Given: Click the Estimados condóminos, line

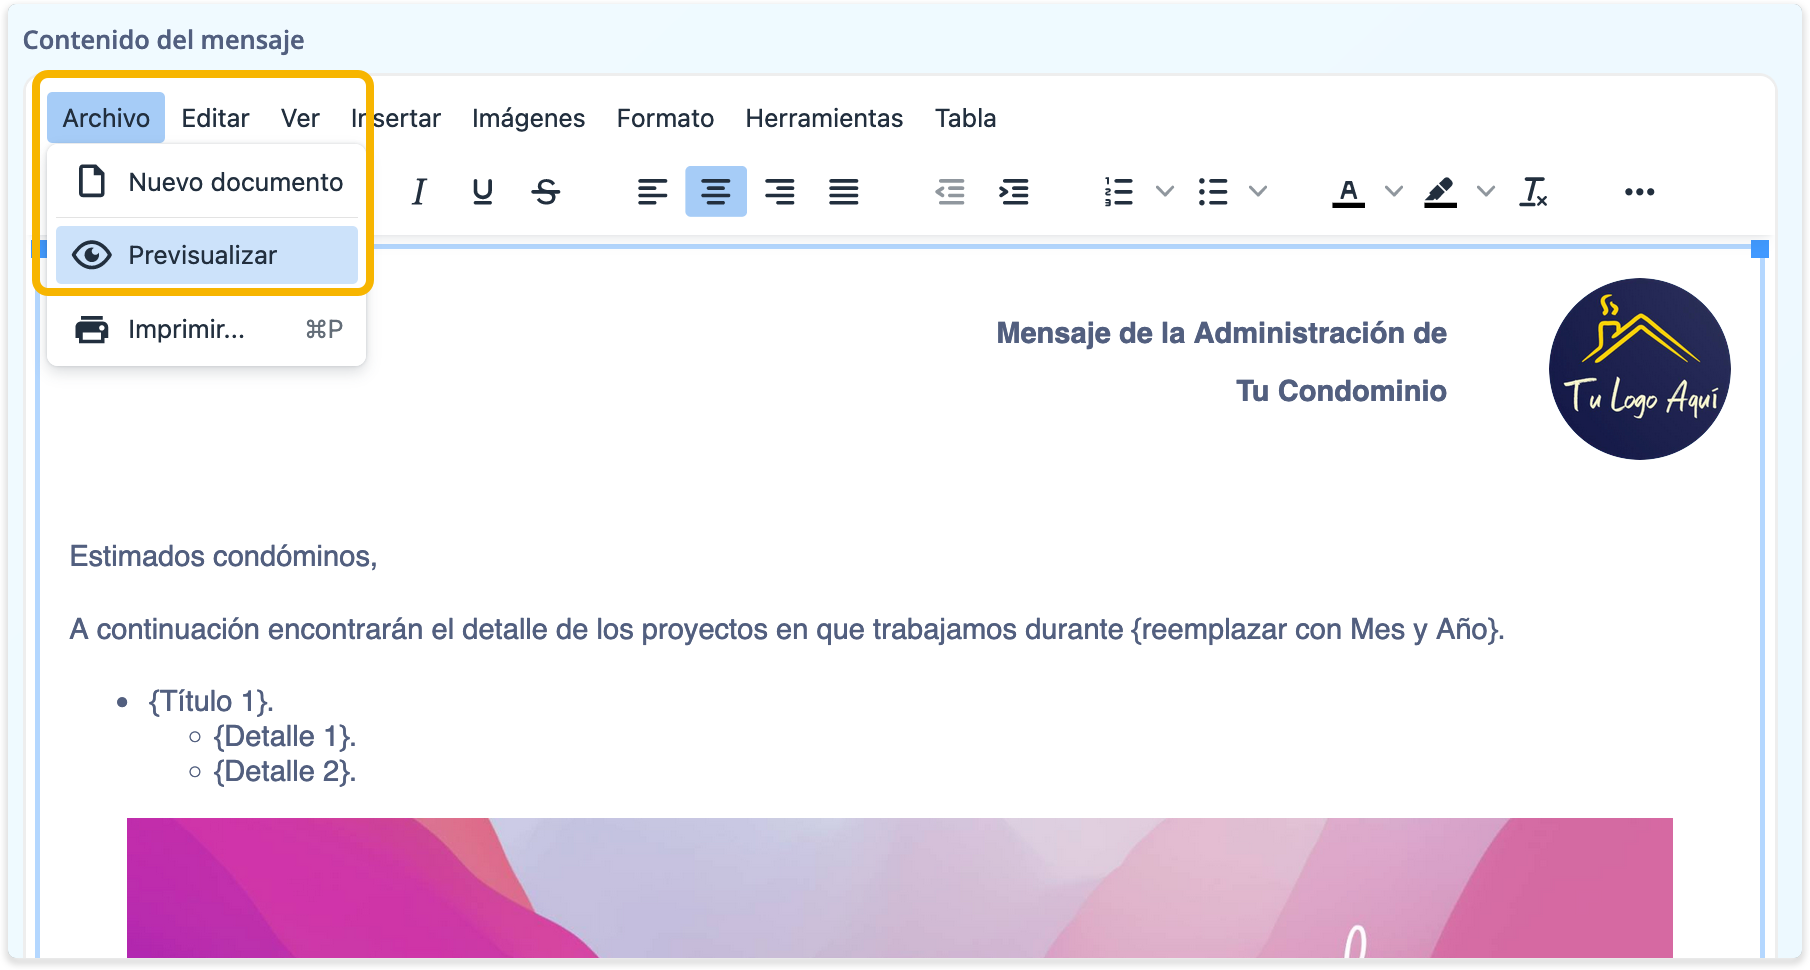Looking at the screenshot, I should [x=223, y=556].
